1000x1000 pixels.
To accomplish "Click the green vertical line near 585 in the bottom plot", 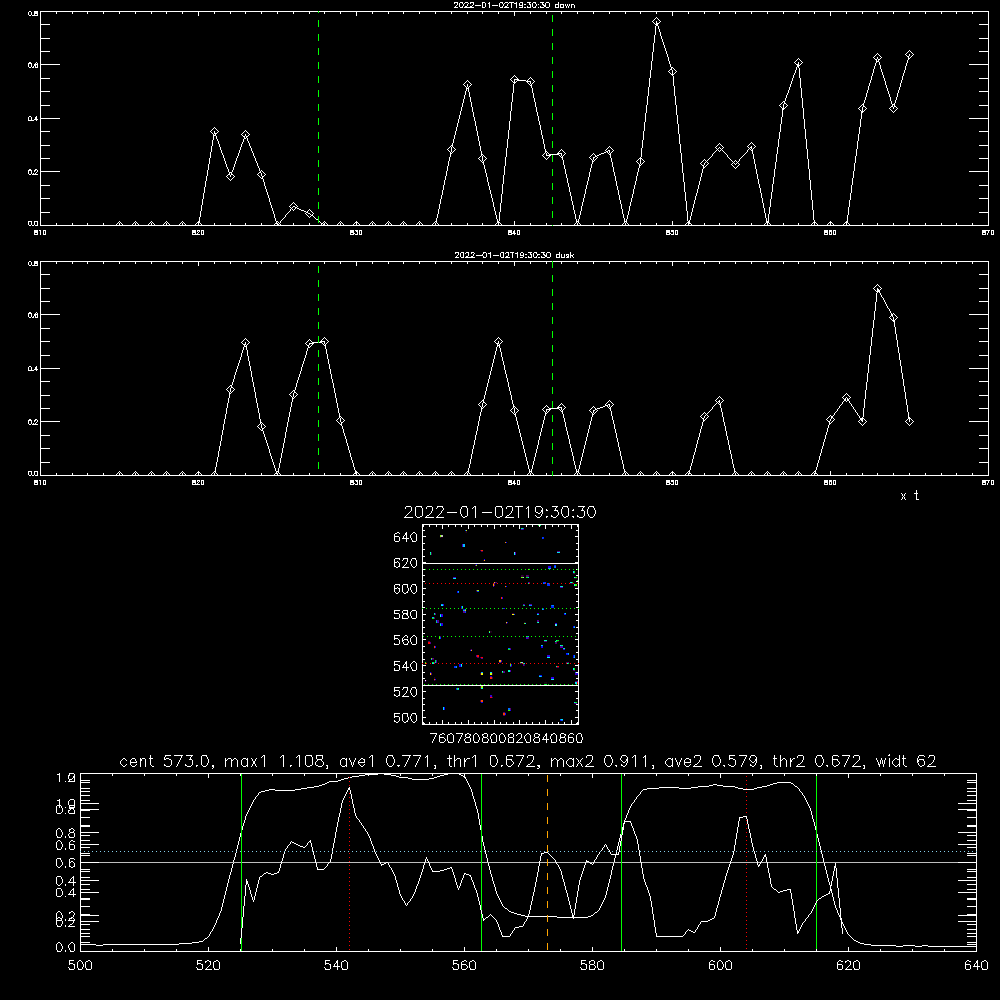I will 621,861.
